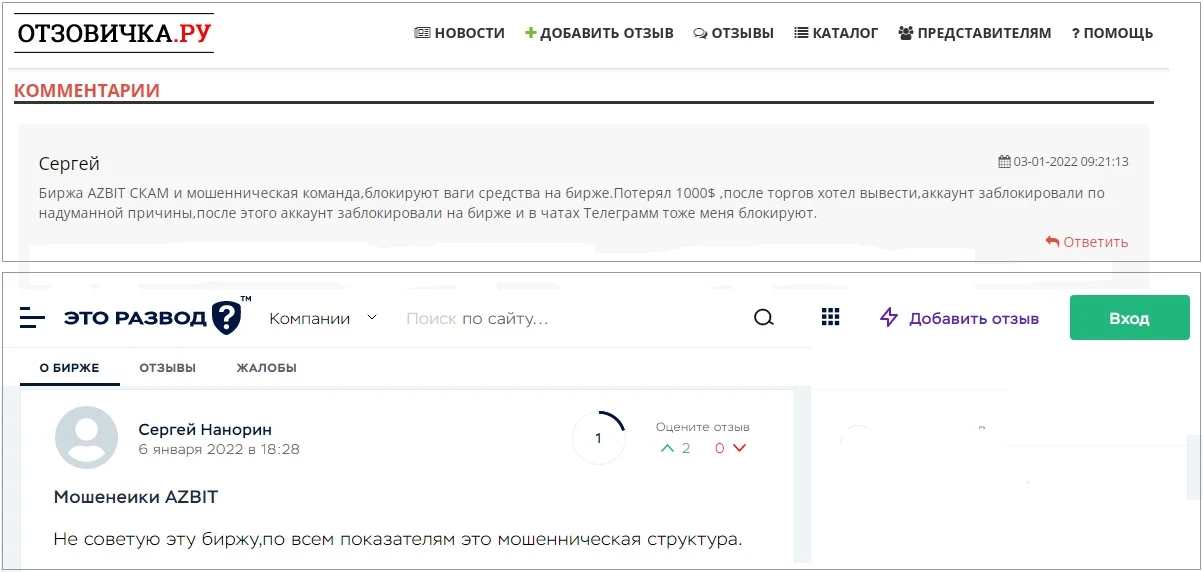Image resolution: width=1203 pixels, height=572 pixels.
Task: Open Новости in Отзовичка top menu
Action: pyautogui.click(x=459, y=33)
